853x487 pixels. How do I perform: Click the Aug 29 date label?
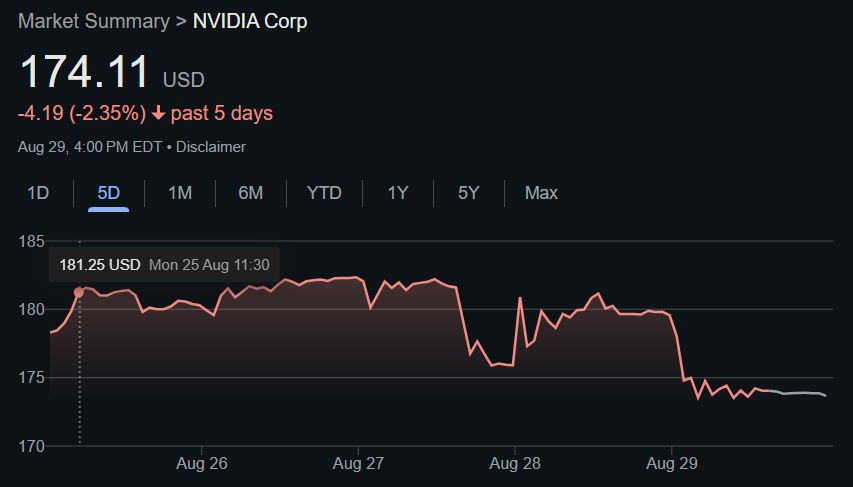[672, 464]
